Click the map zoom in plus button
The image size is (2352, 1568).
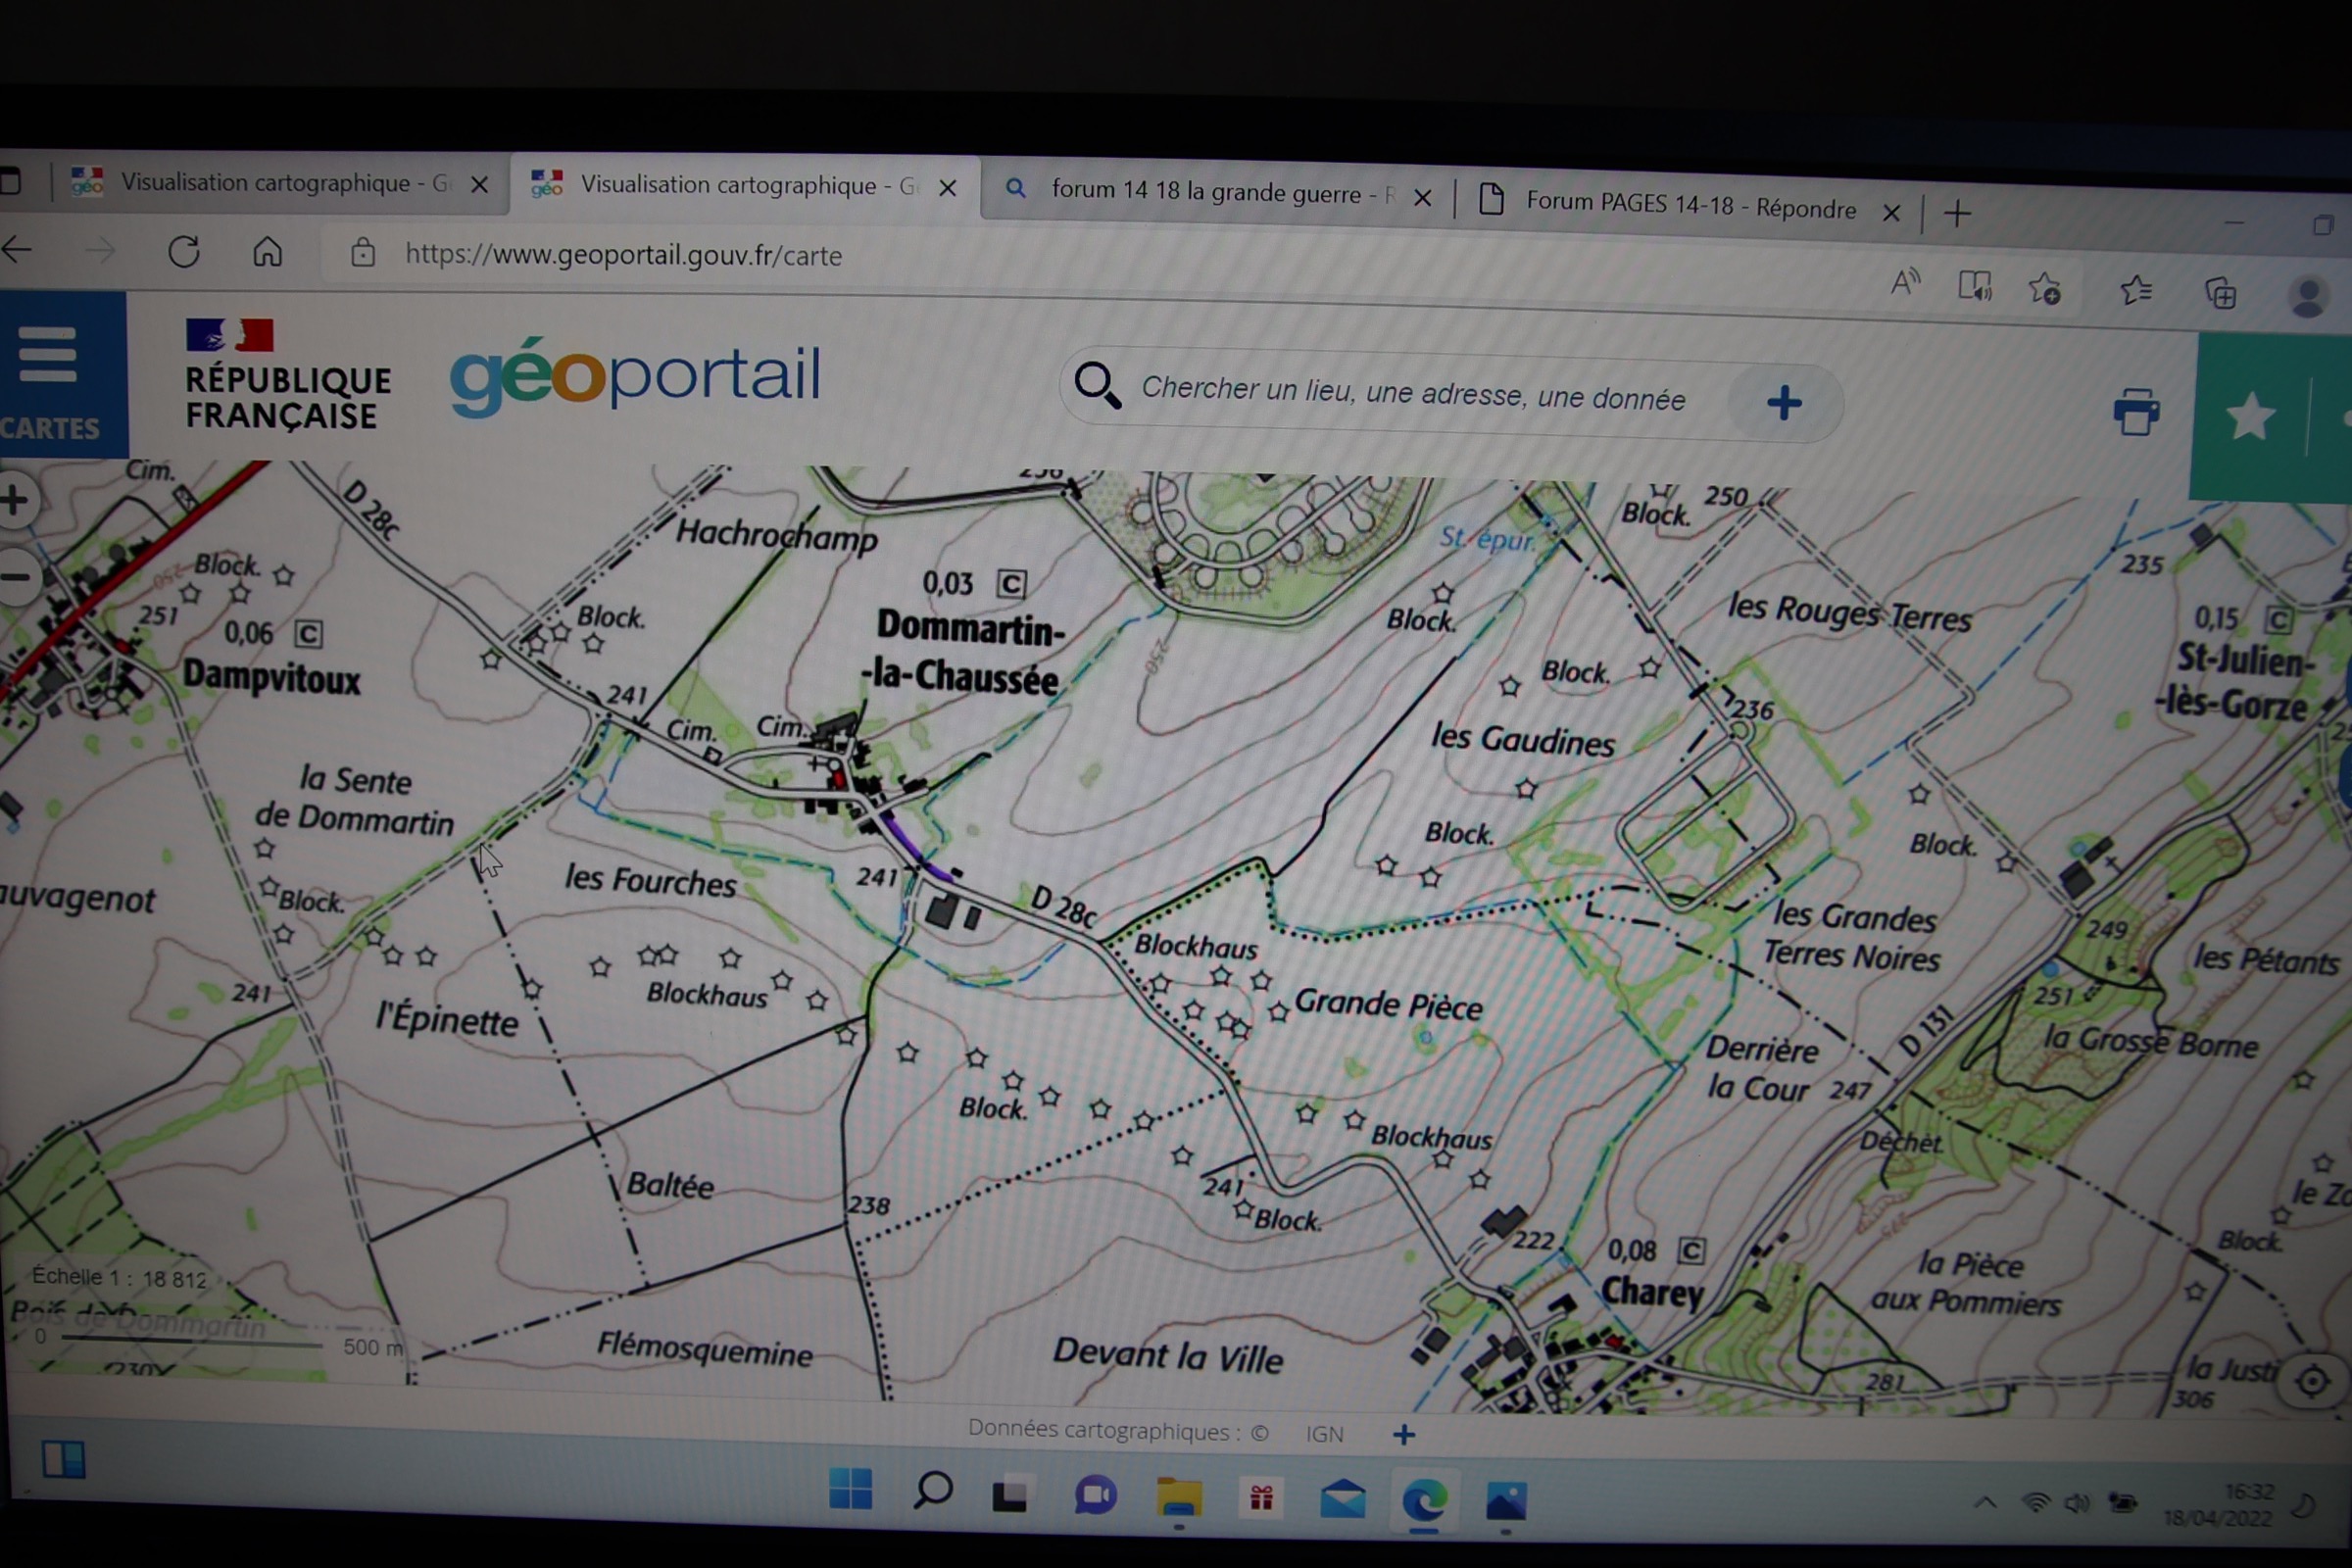click(16, 499)
